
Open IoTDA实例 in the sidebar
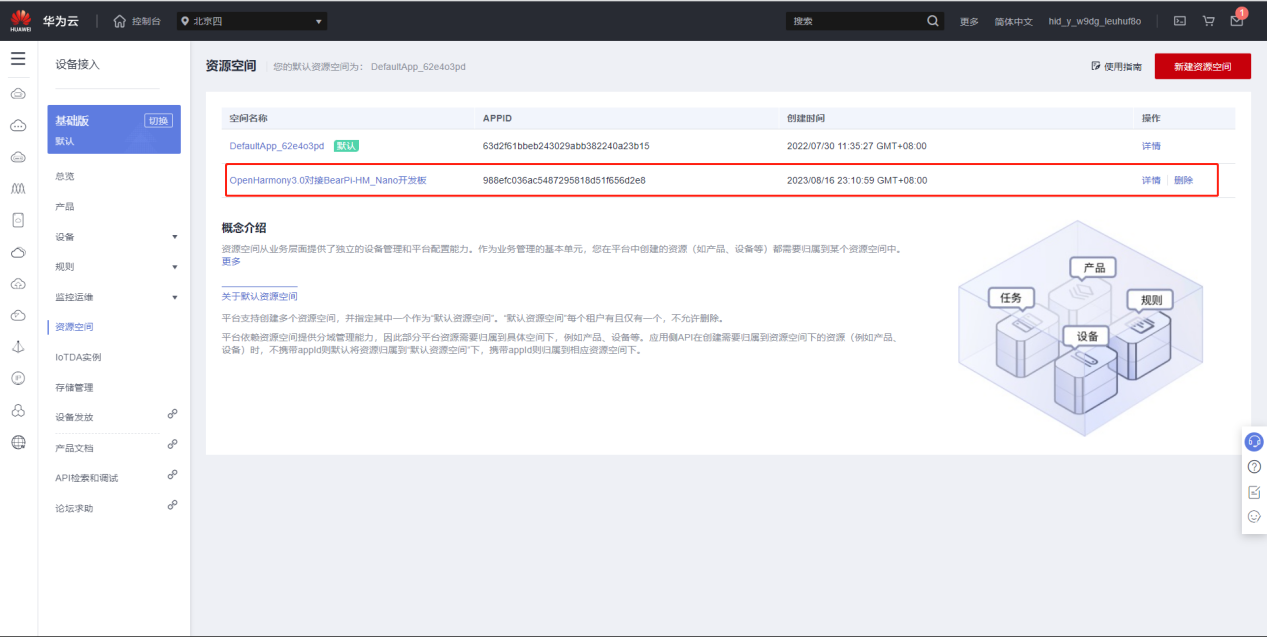click(x=78, y=357)
